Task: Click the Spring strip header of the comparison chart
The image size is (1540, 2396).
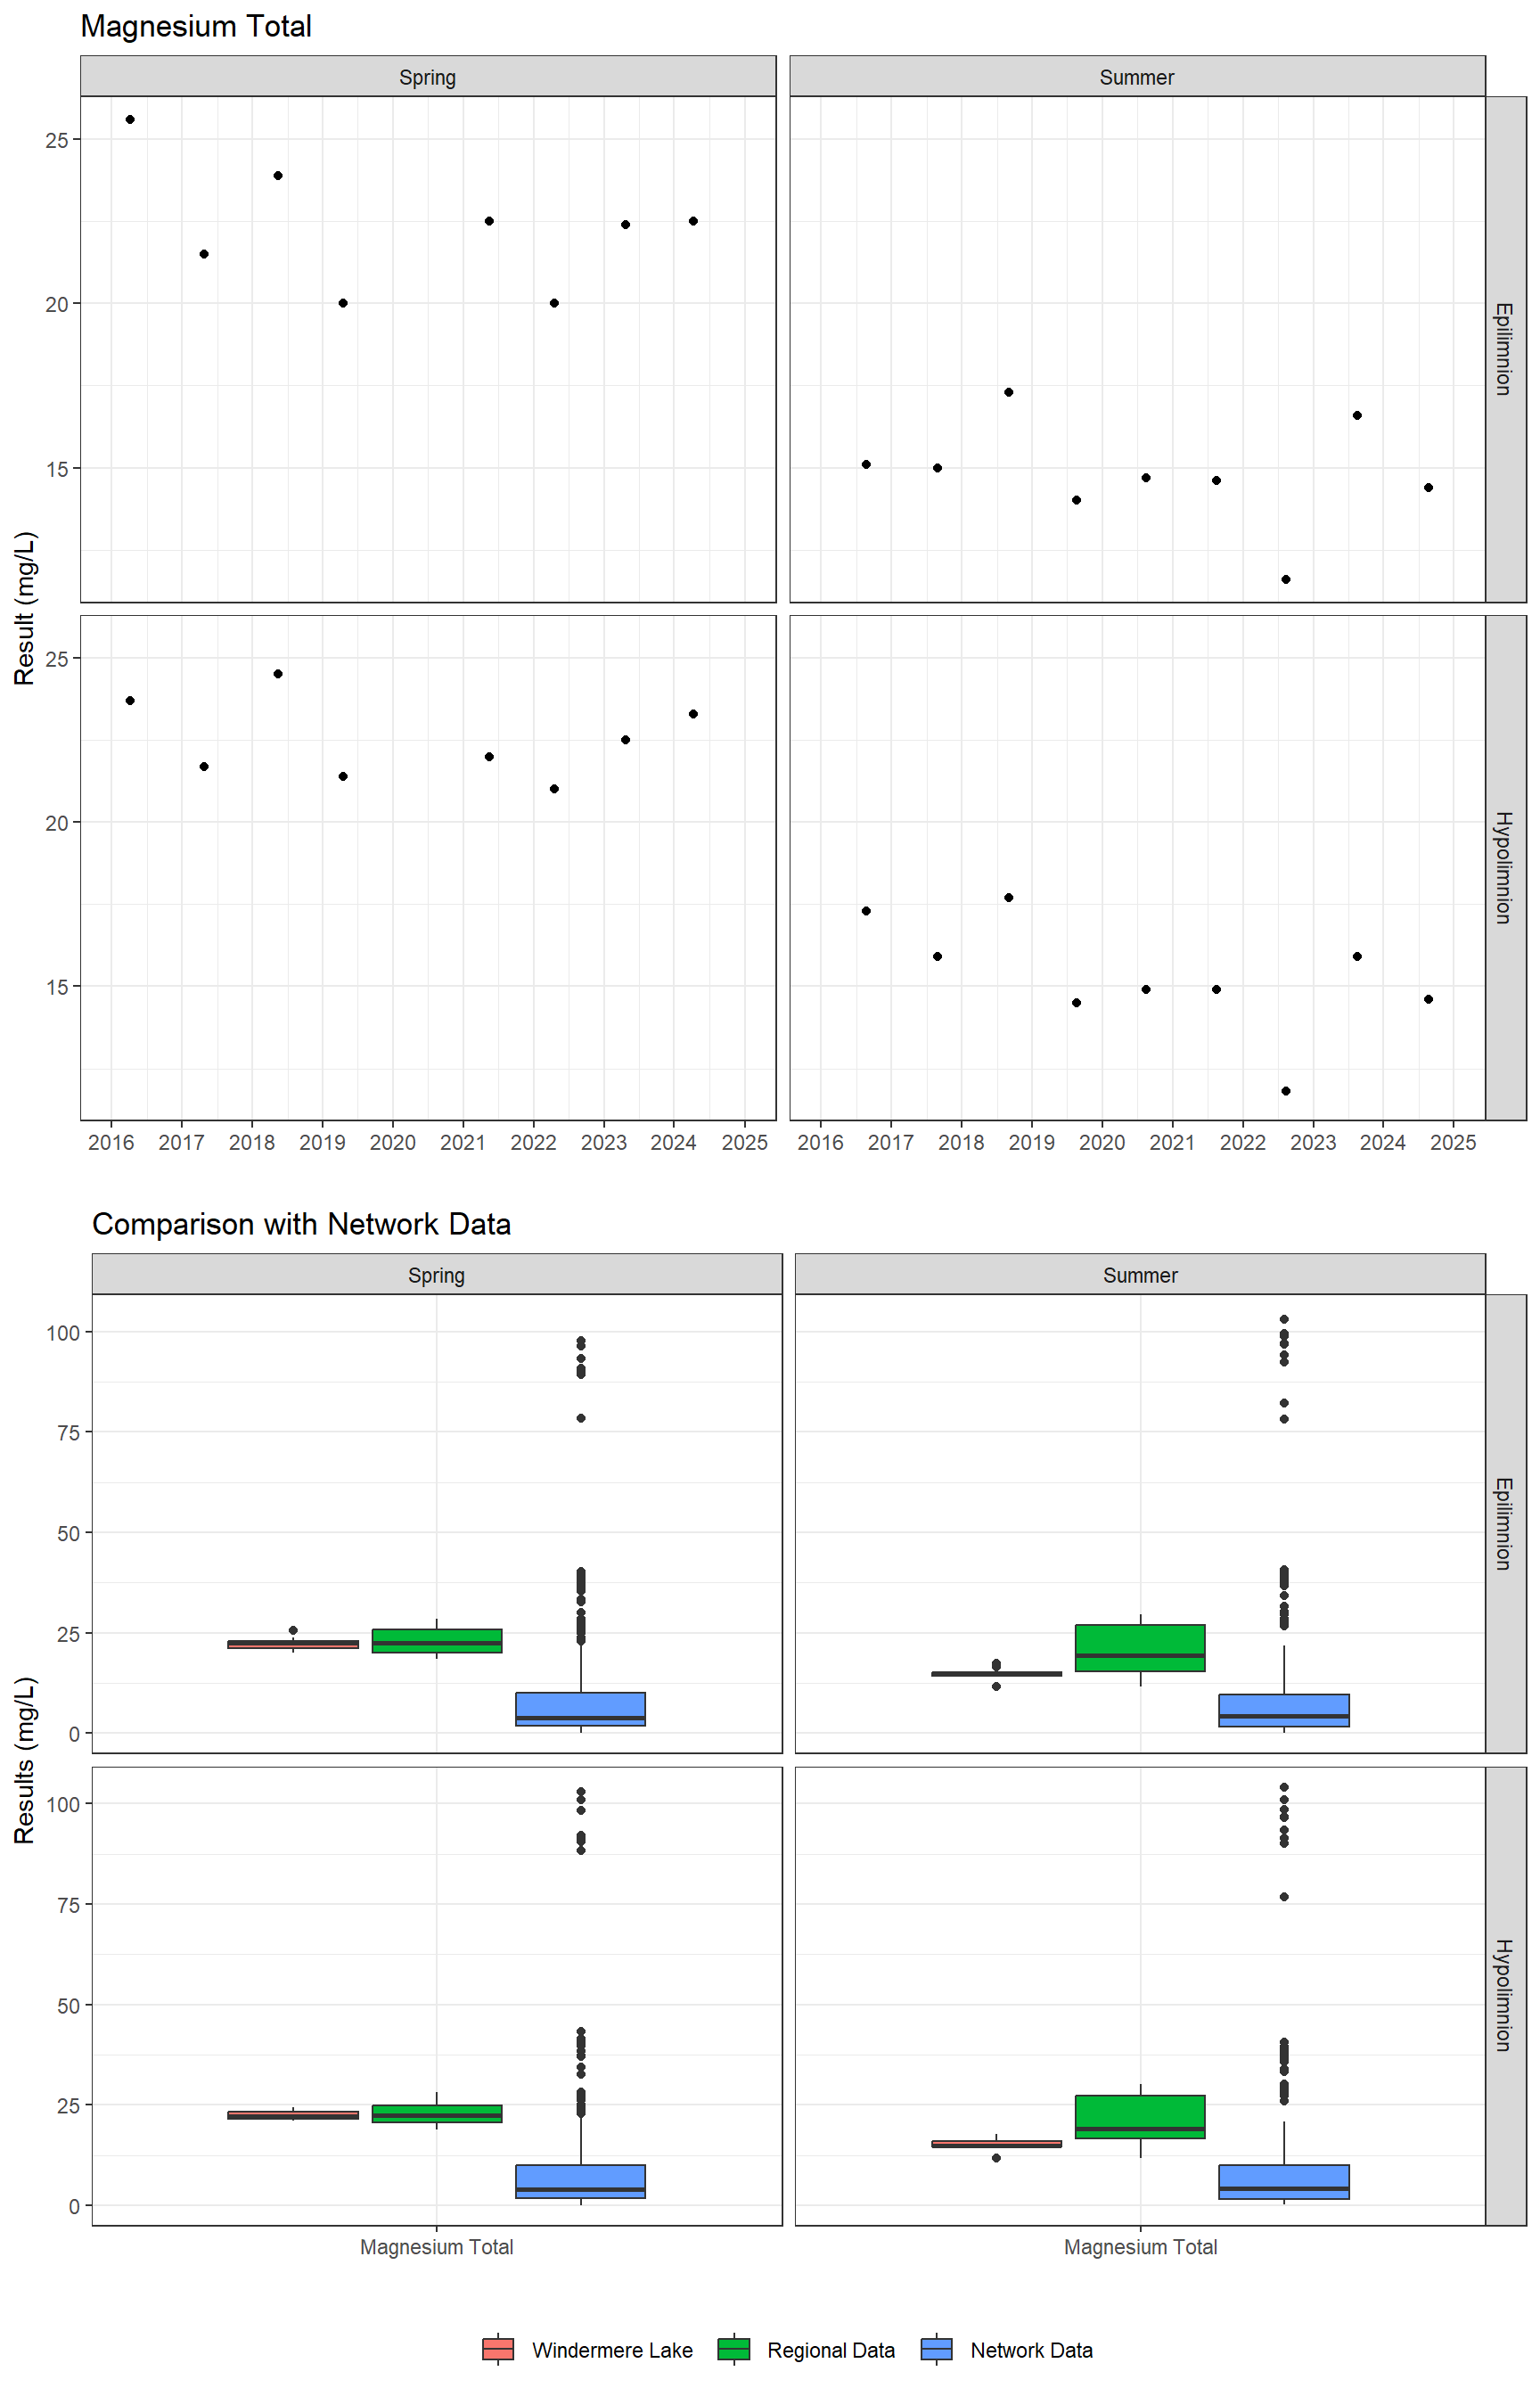Action: (437, 1275)
